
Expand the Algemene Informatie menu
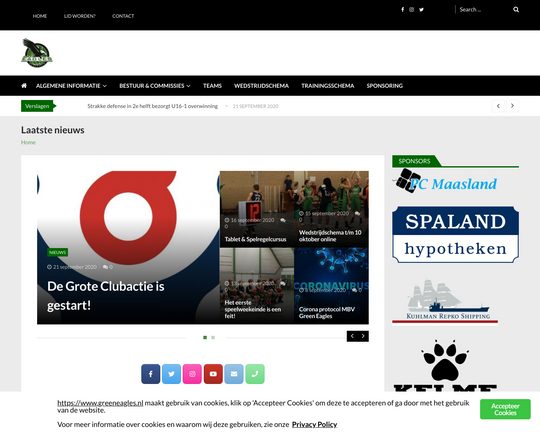click(71, 85)
